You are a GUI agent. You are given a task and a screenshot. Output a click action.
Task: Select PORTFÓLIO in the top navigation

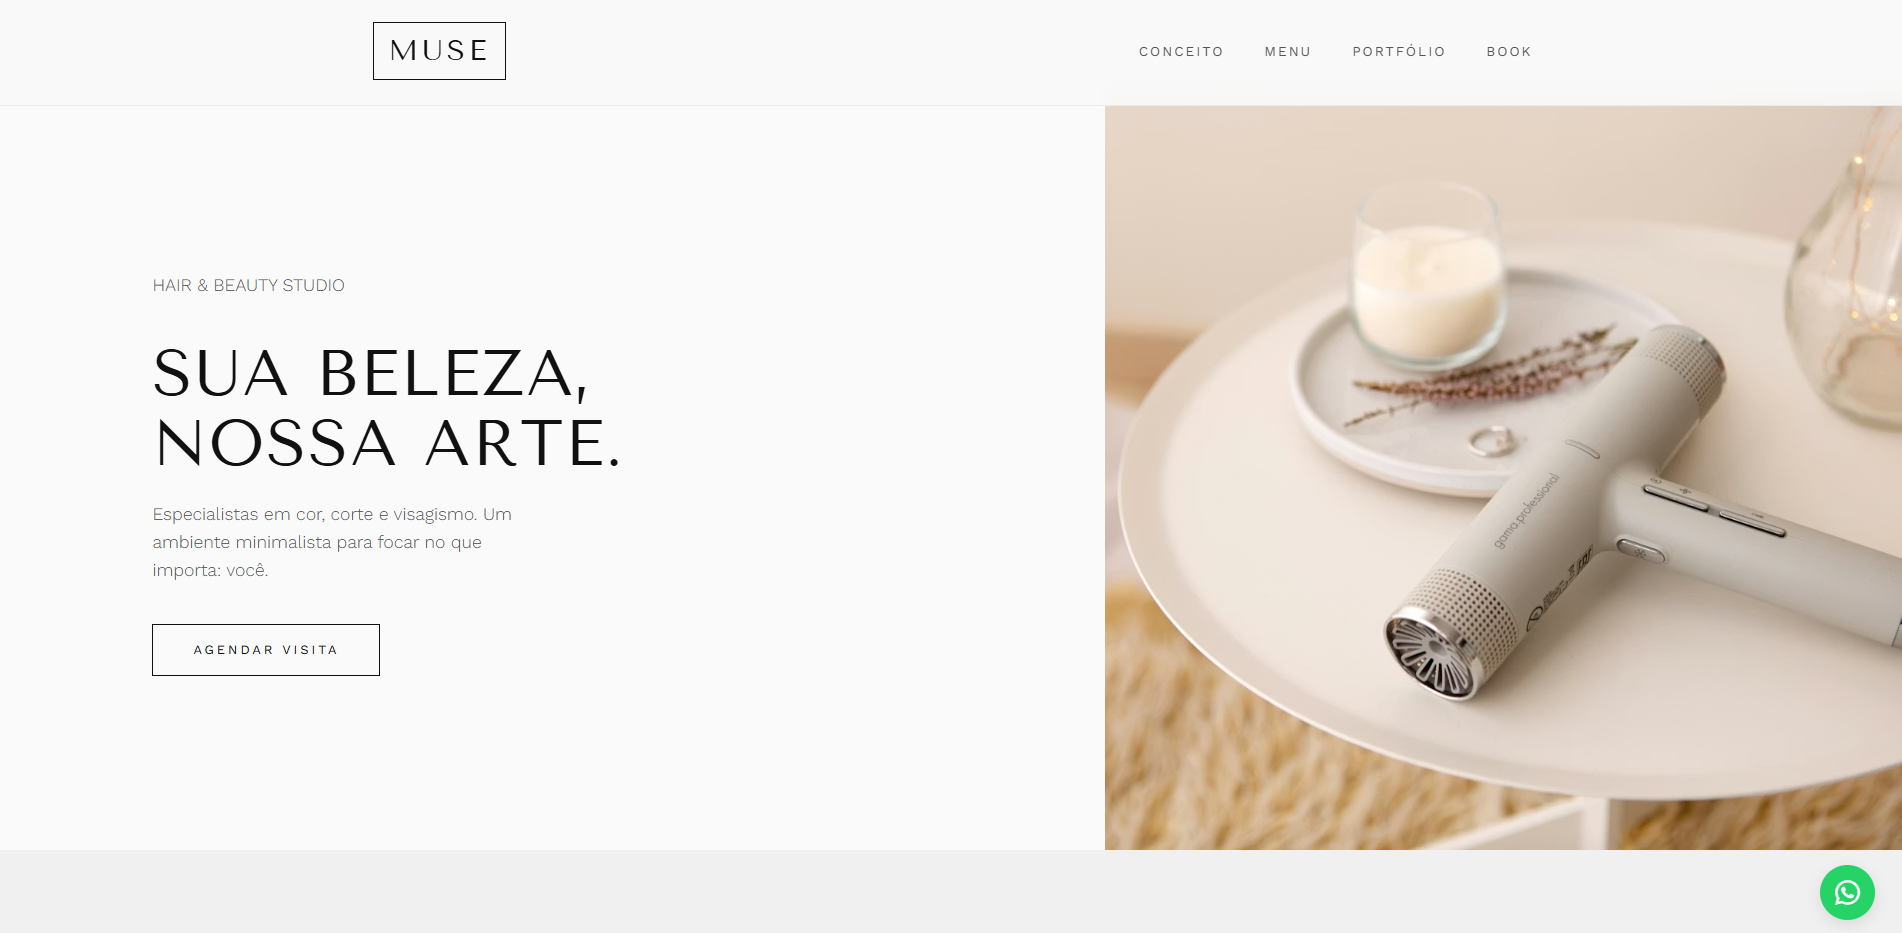[1399, 52]
